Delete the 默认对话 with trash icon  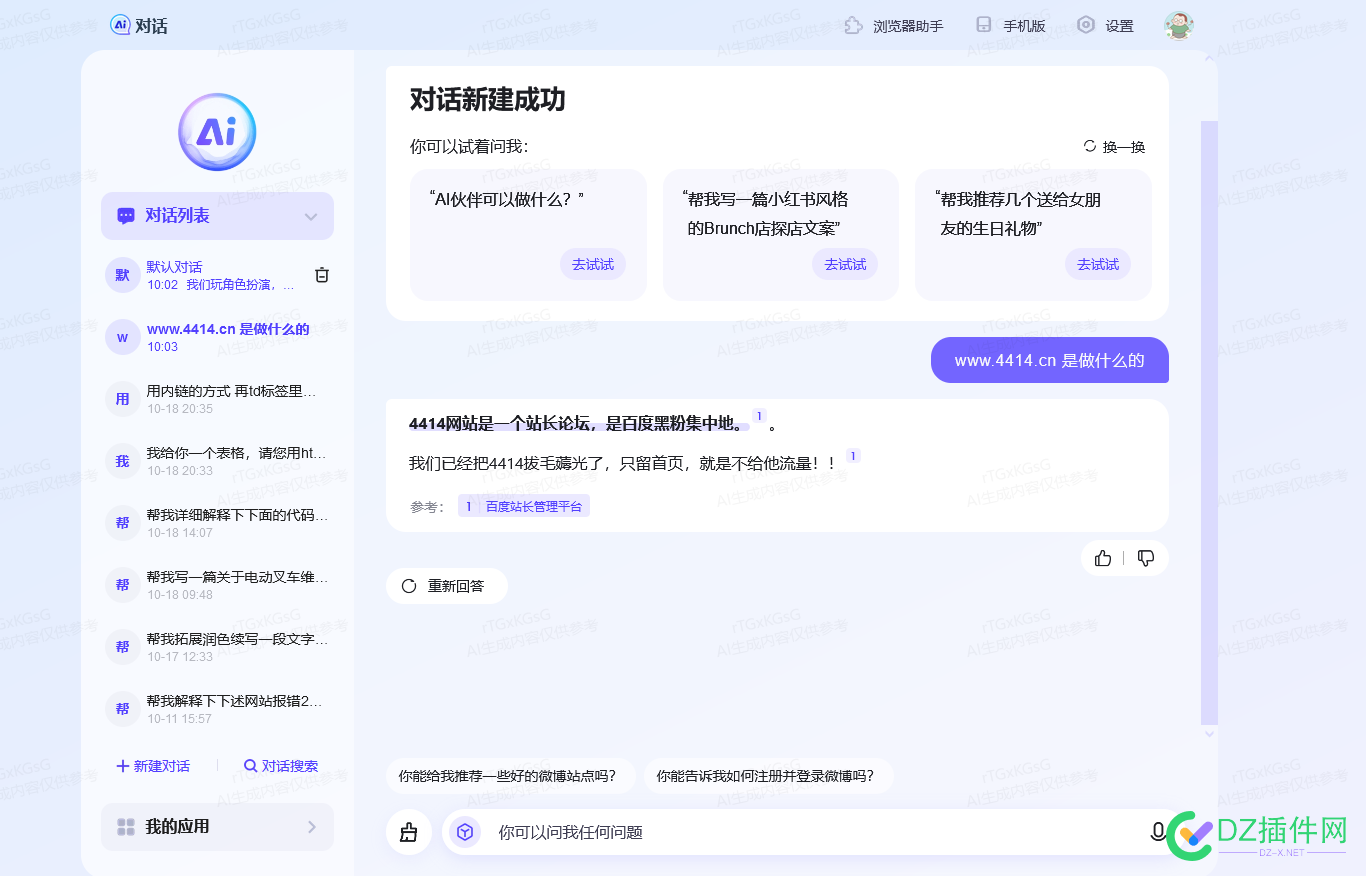(x=322, y=275)
